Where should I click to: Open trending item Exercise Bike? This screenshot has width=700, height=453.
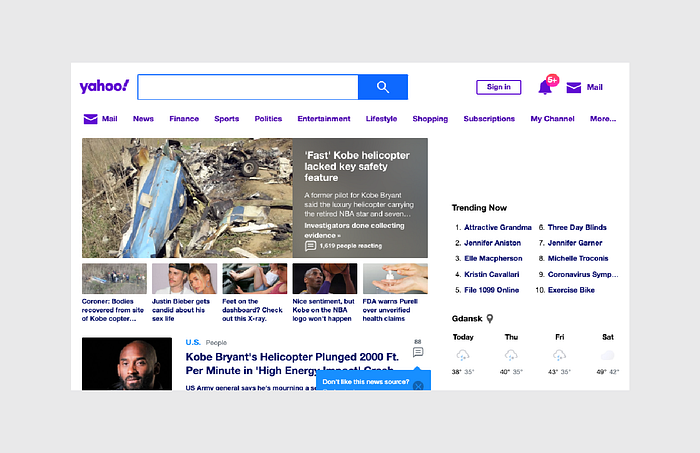tap(571, 290)
